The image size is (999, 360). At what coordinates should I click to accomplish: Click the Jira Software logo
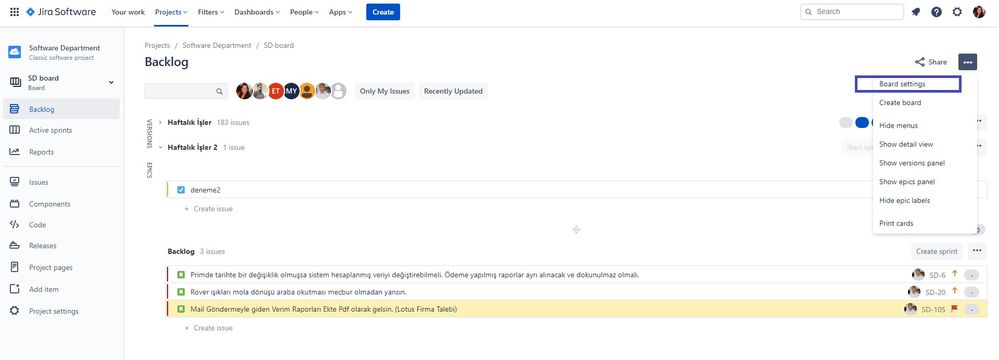click(x=61, y=11)
